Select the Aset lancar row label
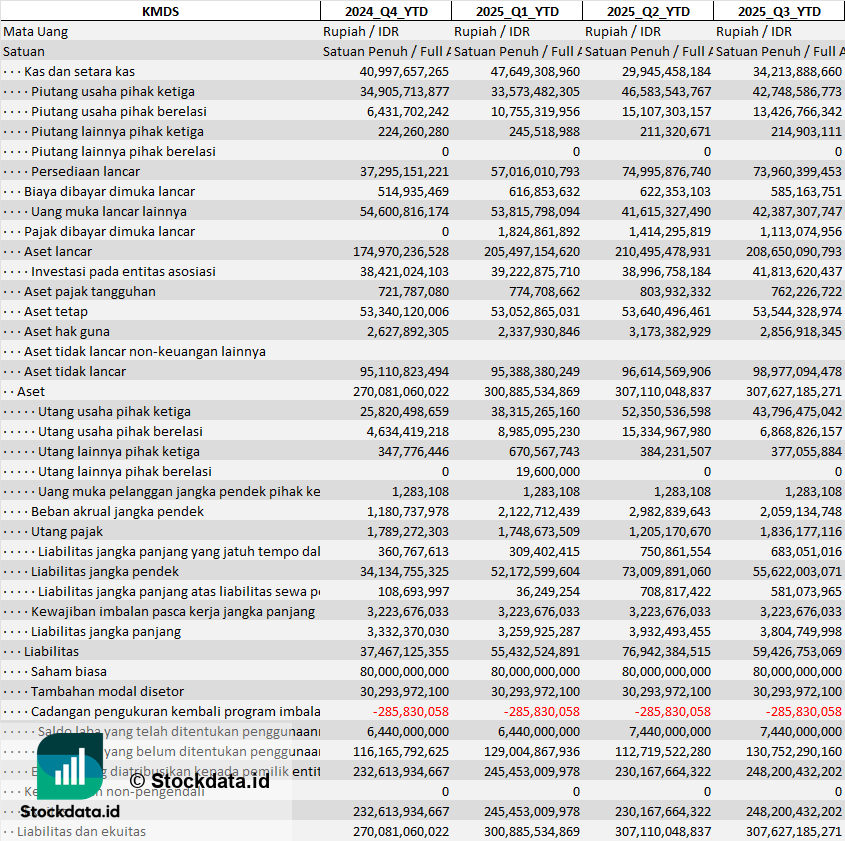Viewport: 845px width, 841px height. [58, 251]
